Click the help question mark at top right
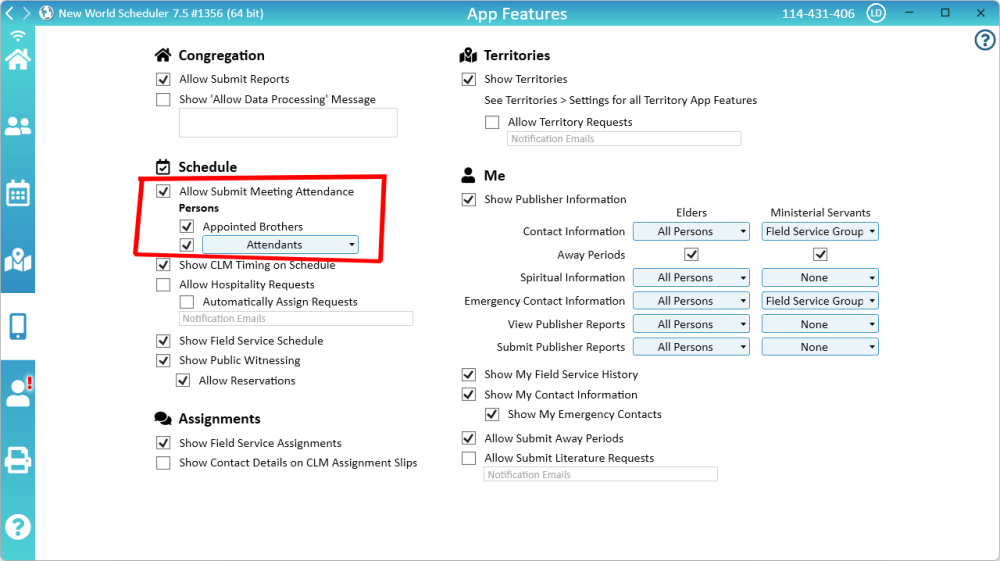The width and height of the screenshot is (1000, 561). [x=984, y=40]
